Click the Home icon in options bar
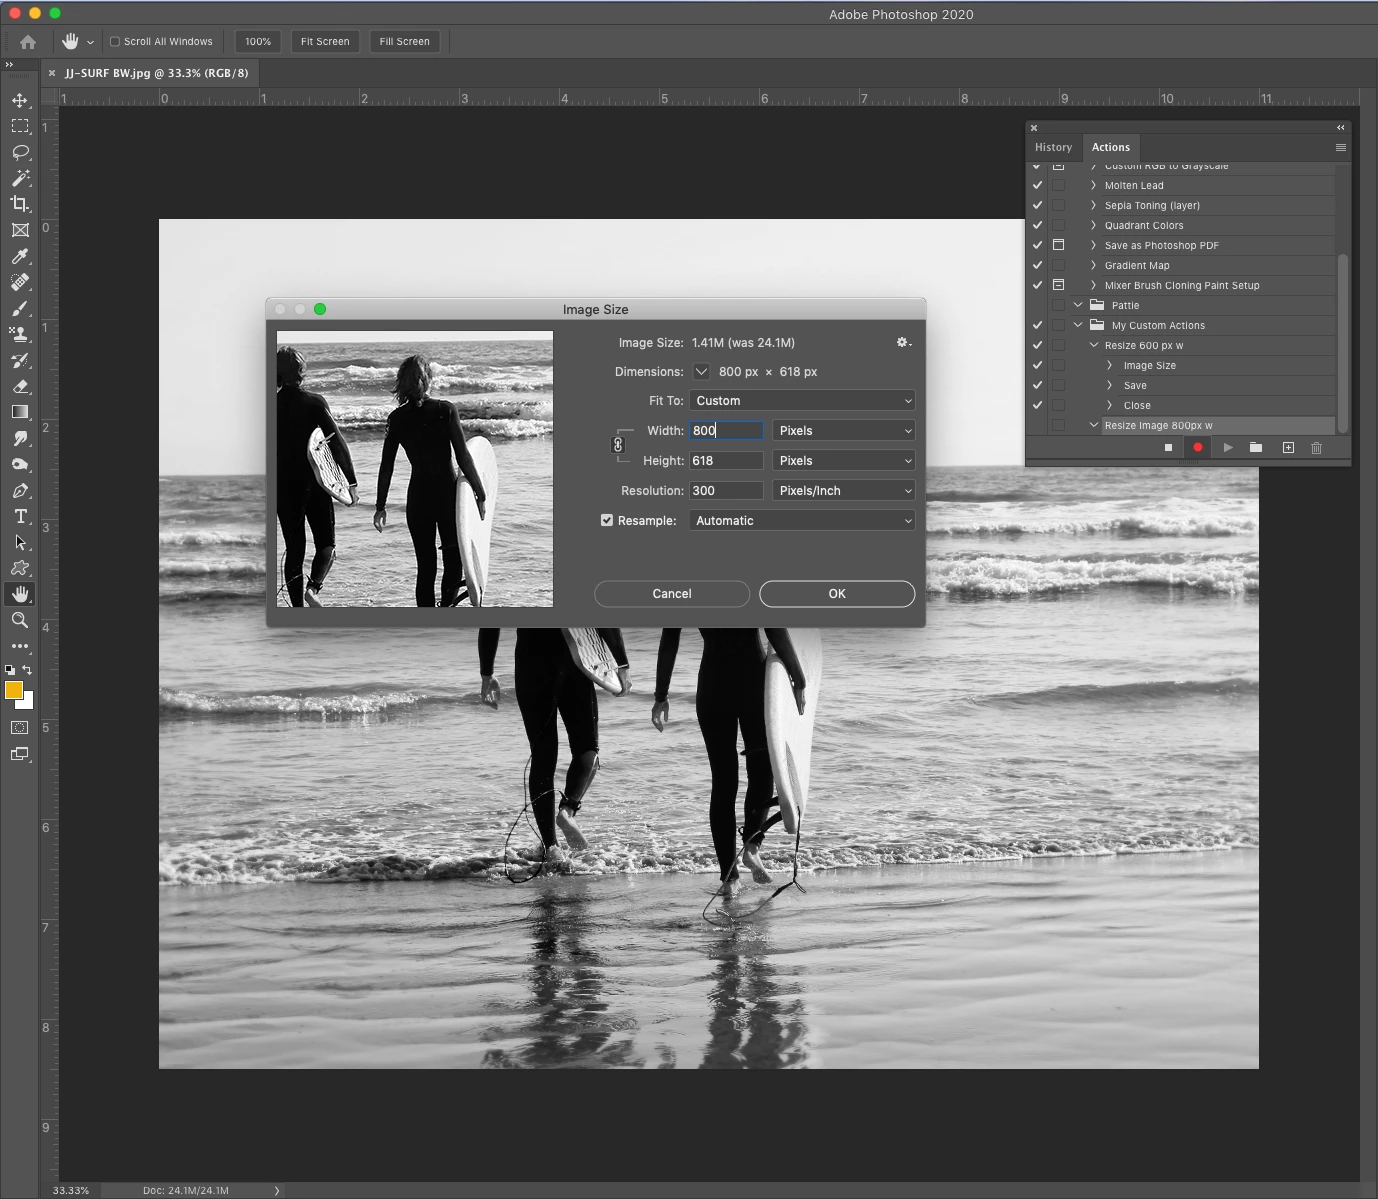This screenshot has width=1378, height=1199. [x=28, y=42]
